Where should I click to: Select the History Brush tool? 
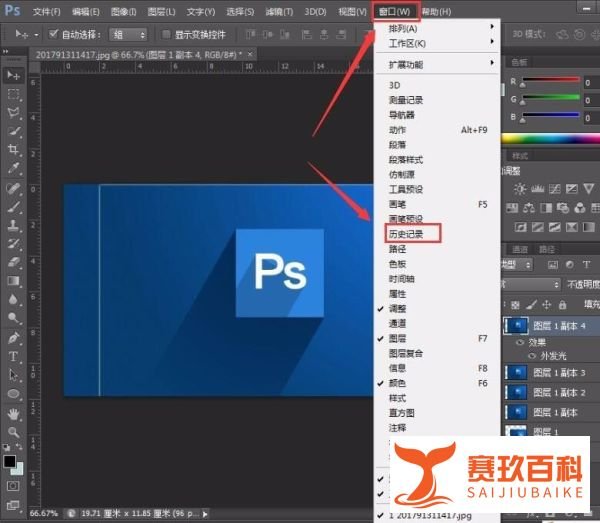[13, 244]
